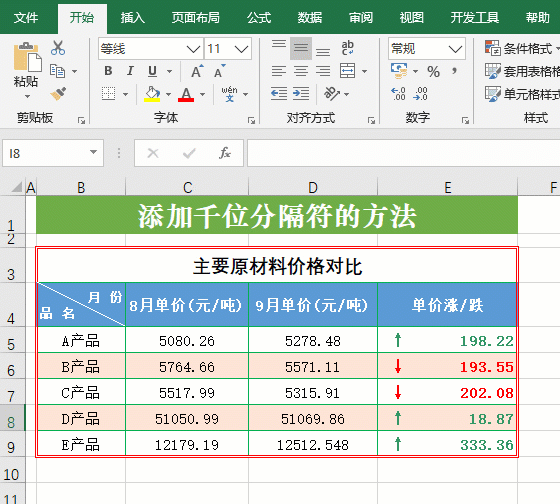The image size is (560, 504).
Task: Click the 单元格样式 button
Action: click(x=522, y=94)
